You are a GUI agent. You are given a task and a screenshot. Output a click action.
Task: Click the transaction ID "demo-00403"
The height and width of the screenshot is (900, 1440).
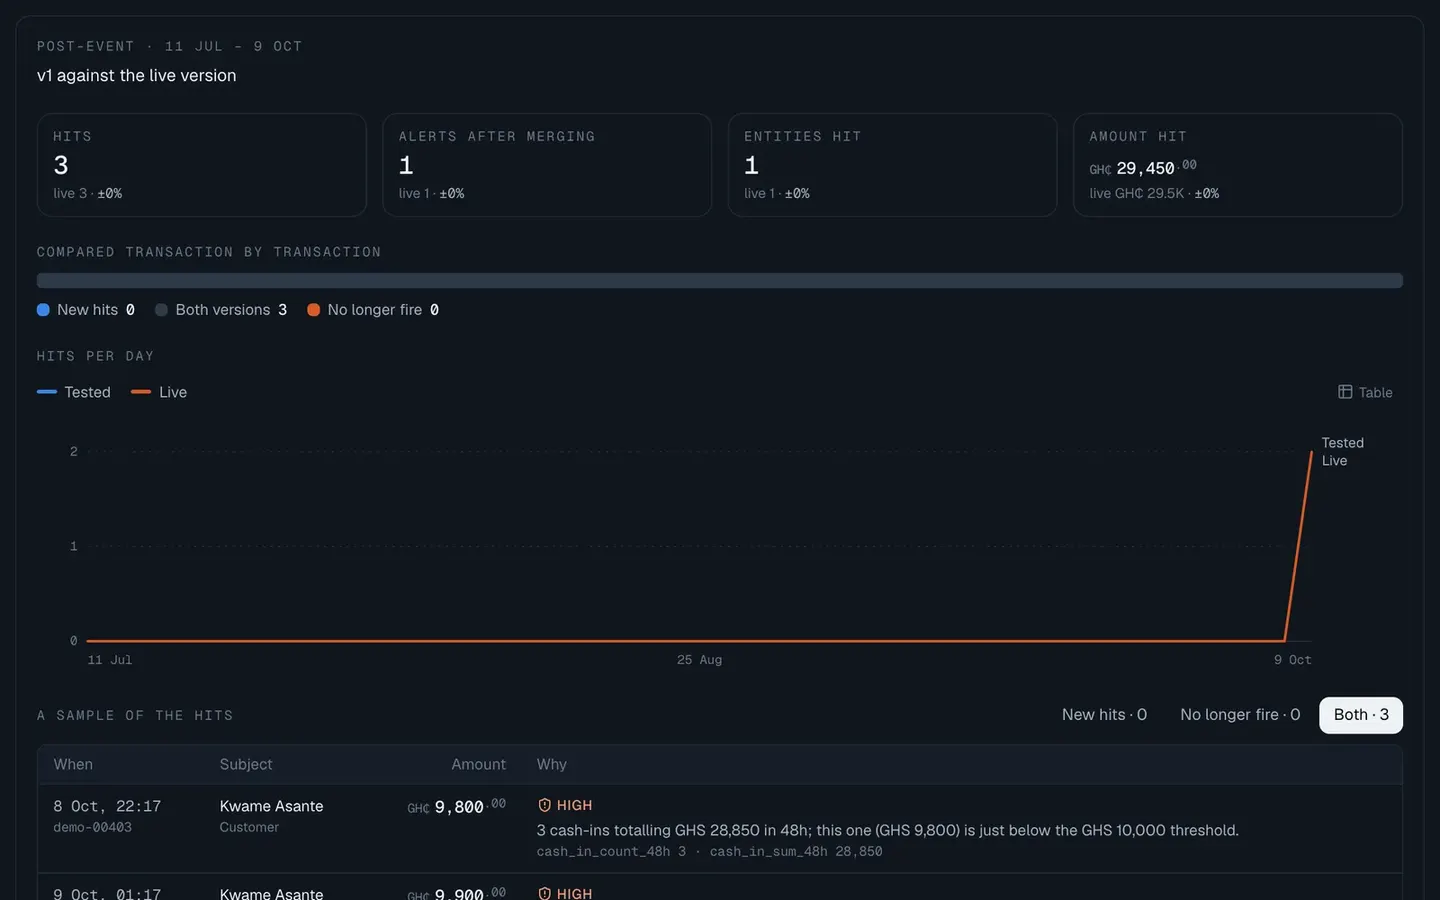tap(93, 827)
